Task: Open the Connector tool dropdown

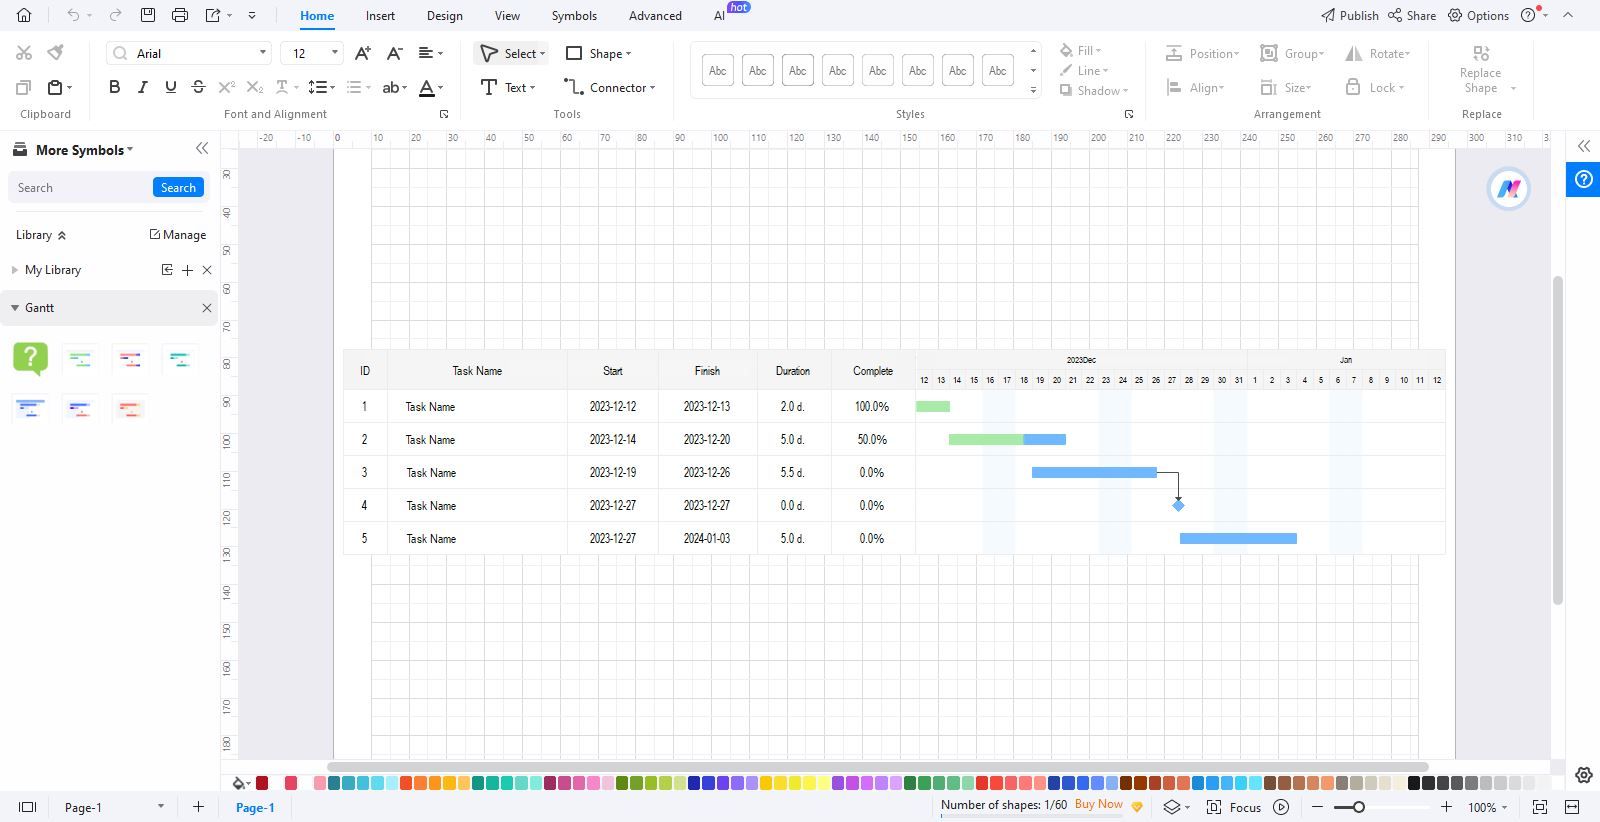Action: tap(652, 88)
